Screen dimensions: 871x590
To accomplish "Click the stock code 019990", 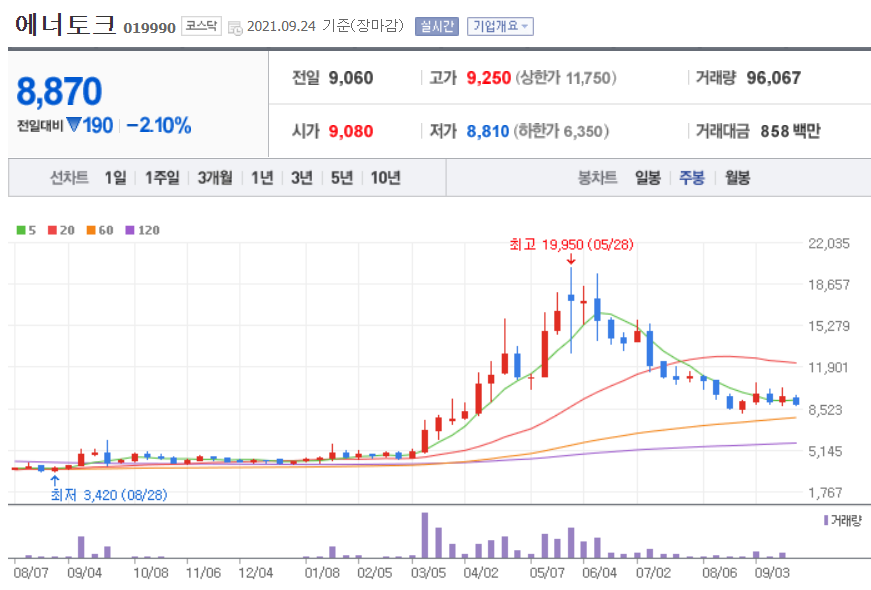I will 149,28.
